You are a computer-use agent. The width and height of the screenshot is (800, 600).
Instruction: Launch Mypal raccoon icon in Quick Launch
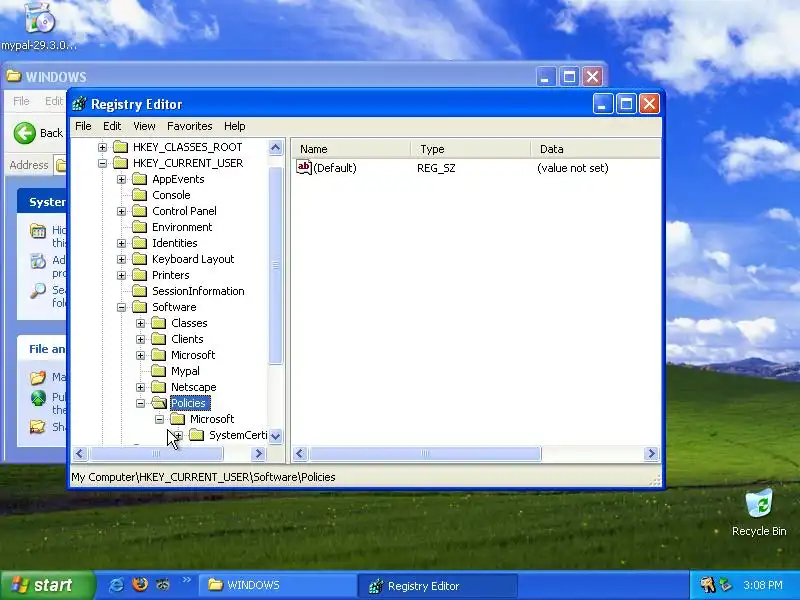(x=163, y=585)
